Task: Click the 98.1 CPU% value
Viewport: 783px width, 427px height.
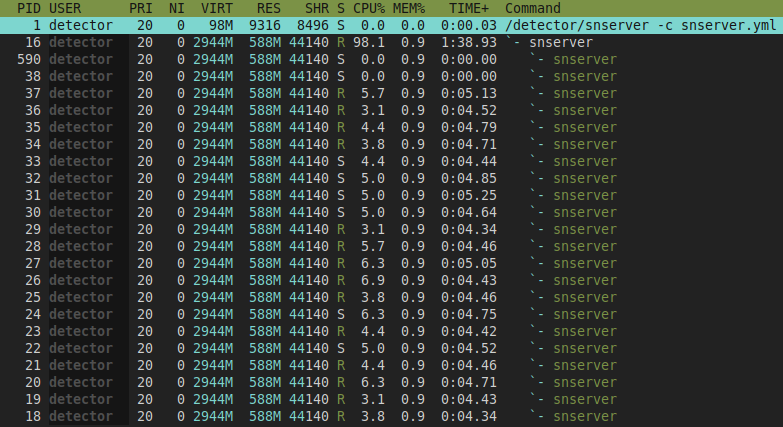Action: (369, 42)
